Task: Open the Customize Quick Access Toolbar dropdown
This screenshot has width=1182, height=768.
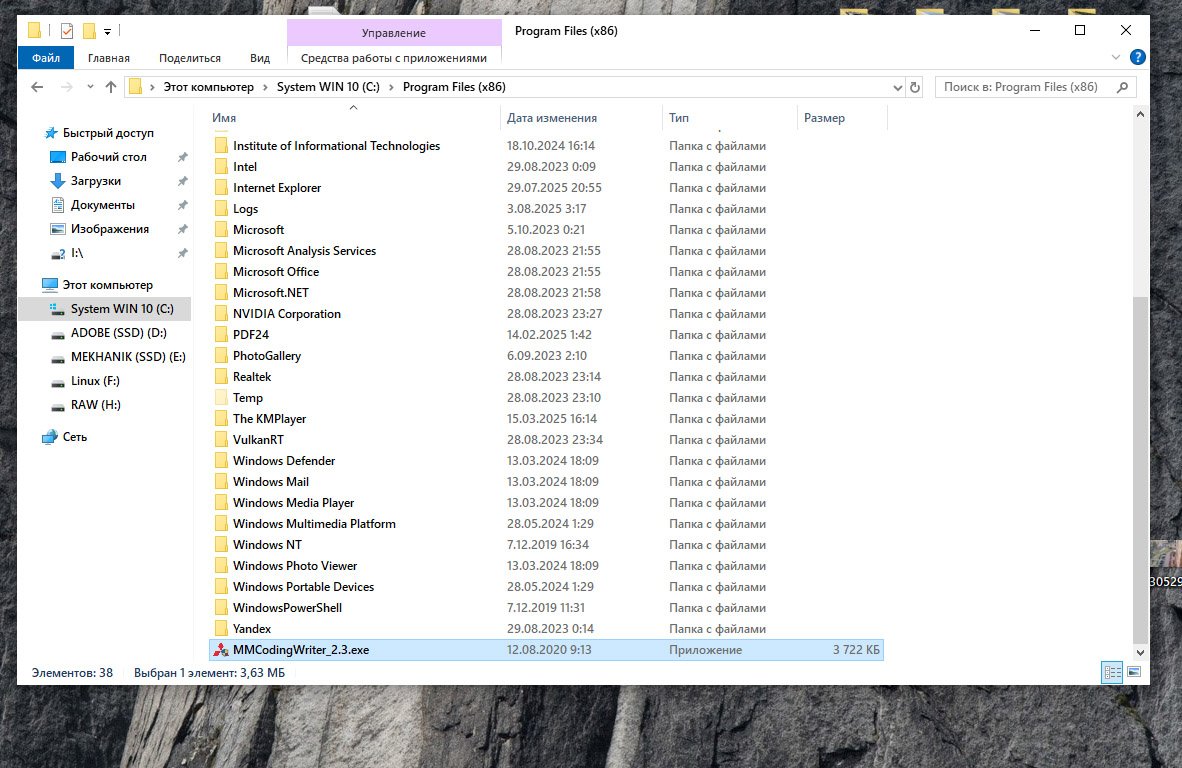Action: [108, 32]
